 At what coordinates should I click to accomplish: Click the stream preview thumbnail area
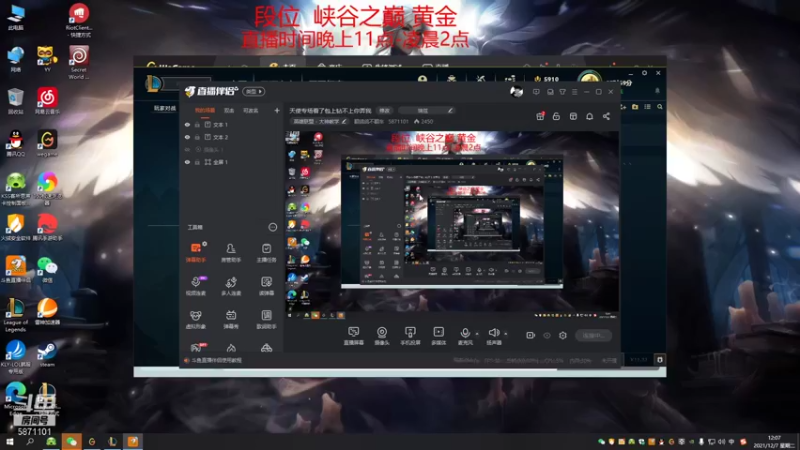point(452,224)
